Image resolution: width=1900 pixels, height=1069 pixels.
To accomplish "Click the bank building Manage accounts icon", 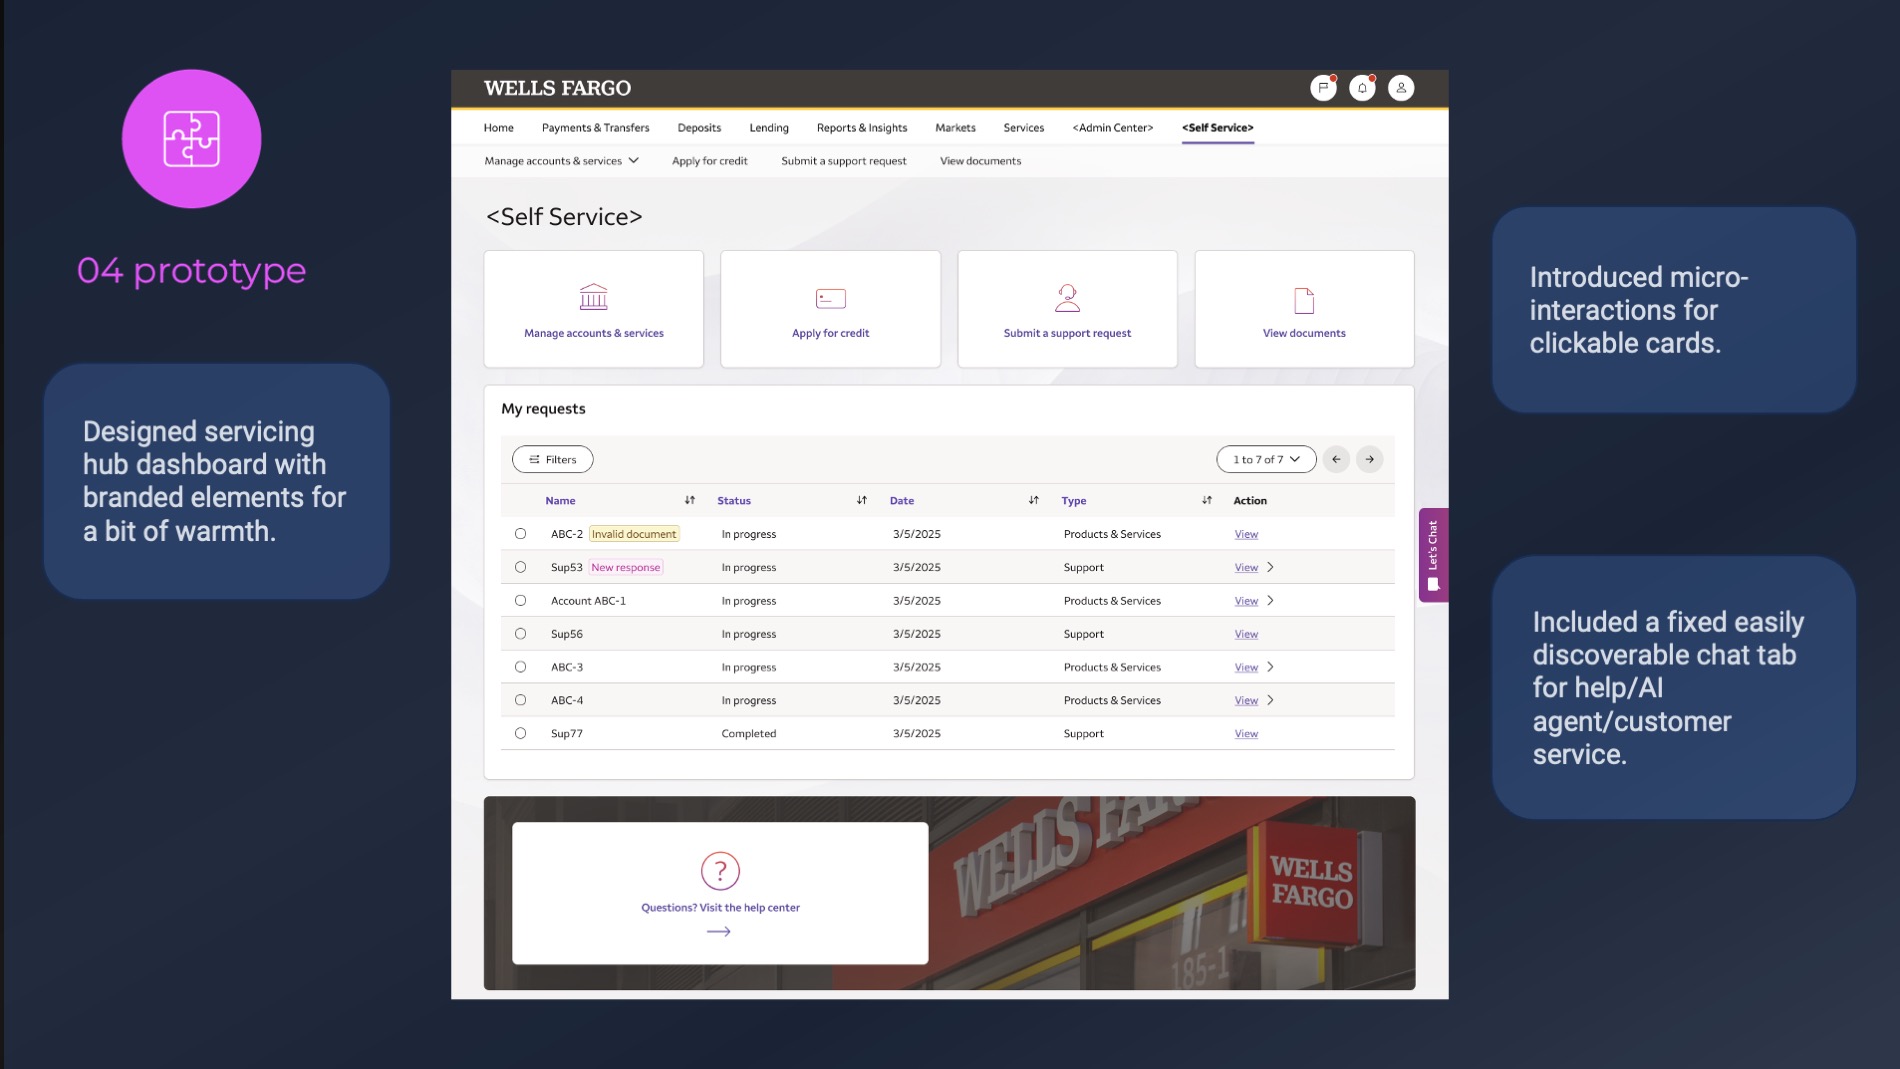I will point(593,297).
